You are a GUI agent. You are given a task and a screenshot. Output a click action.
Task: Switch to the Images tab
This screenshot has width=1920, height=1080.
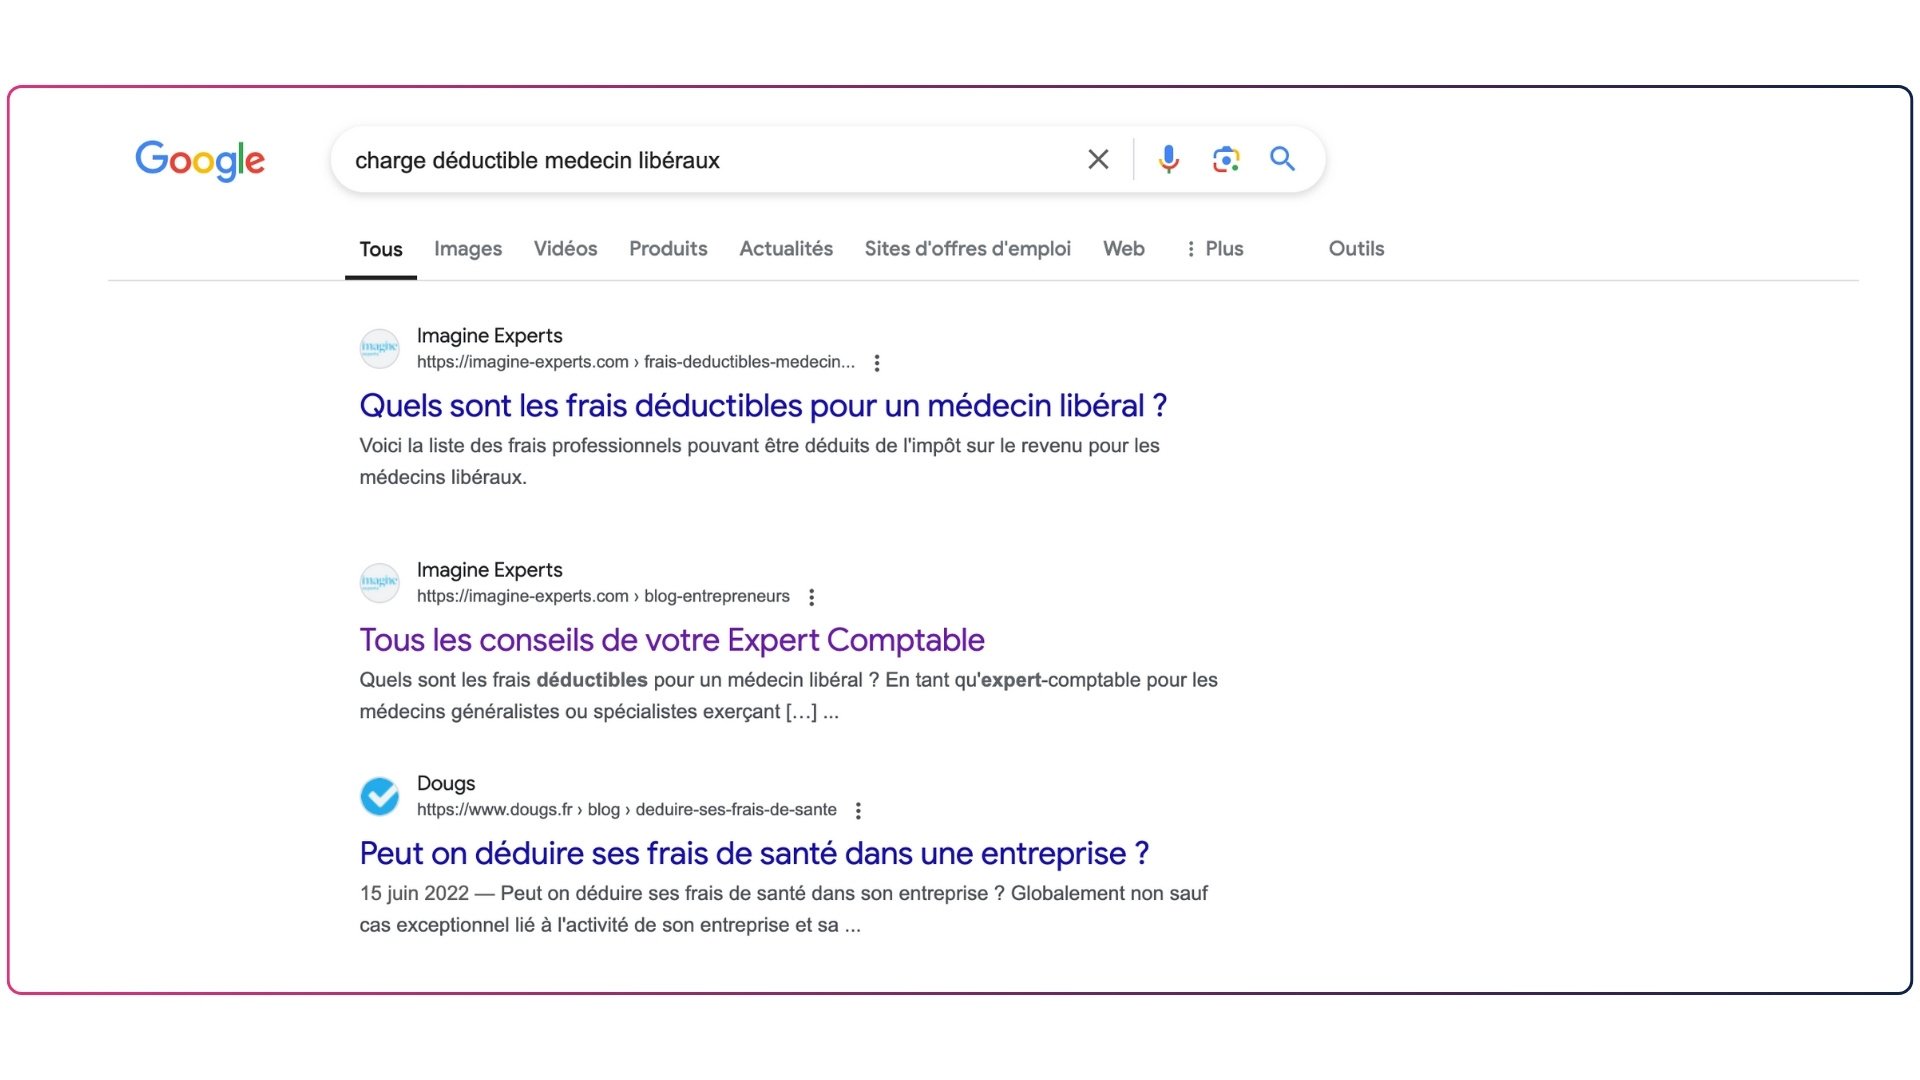[468, 249]
